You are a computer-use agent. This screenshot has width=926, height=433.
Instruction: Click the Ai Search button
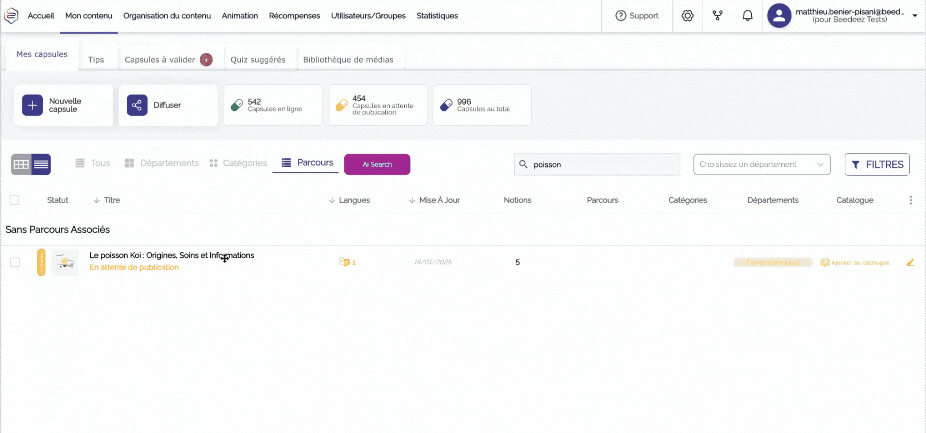[x=377, y=164]
